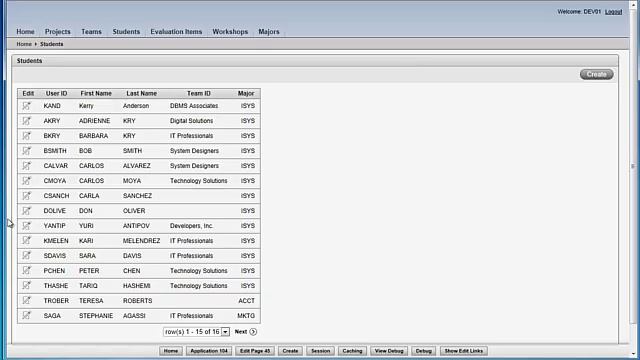Switch to the Projects tab
The width and height of the screenshot is (640, 360).
(58, 31)
